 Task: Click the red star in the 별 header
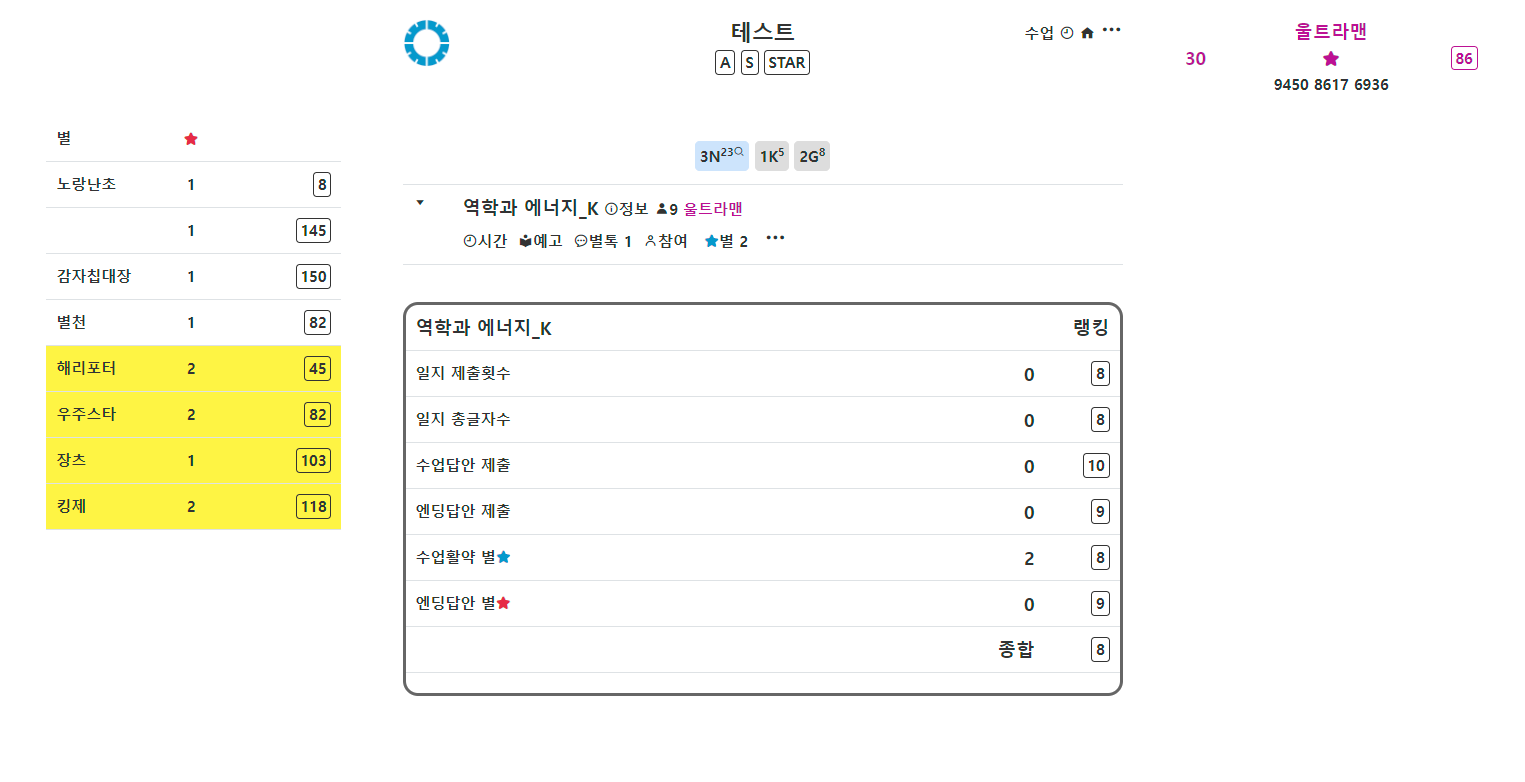191,139
